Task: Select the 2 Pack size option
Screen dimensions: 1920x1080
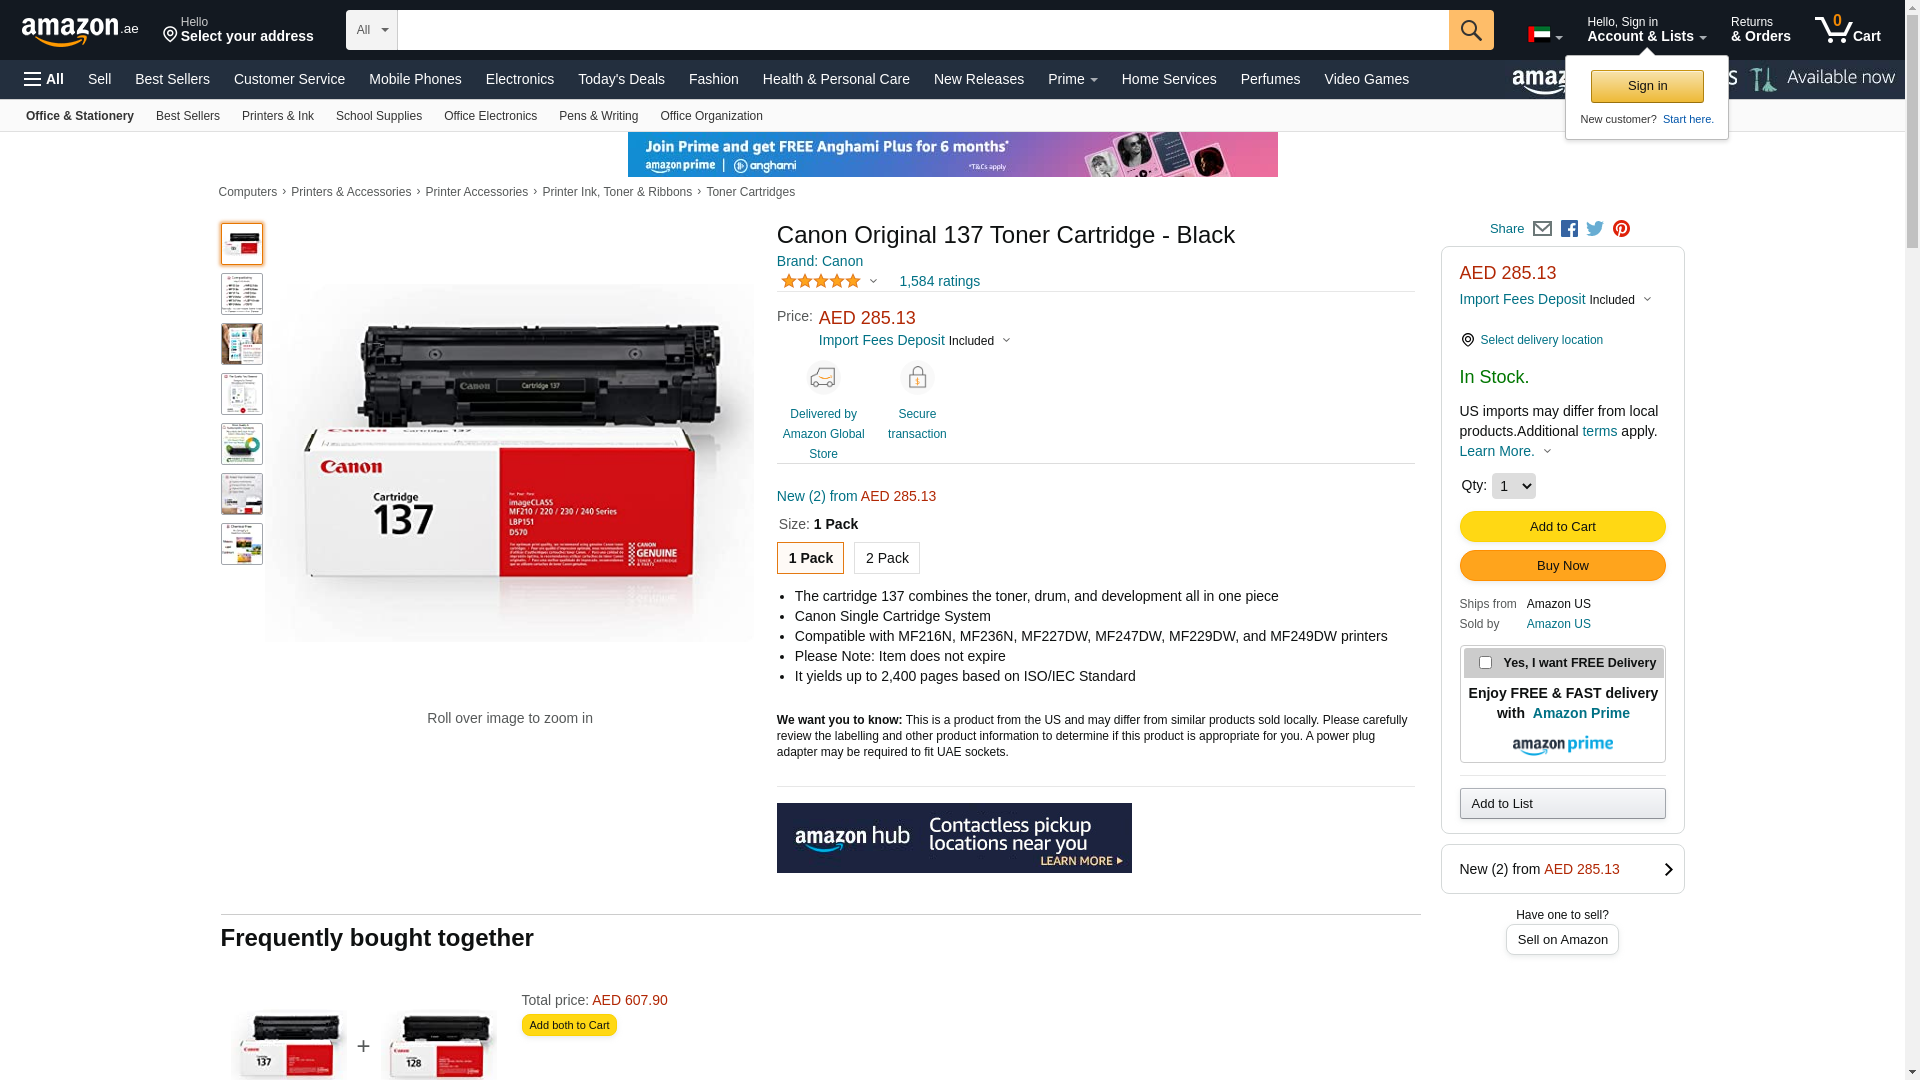Action: click(x=887, y=558)
